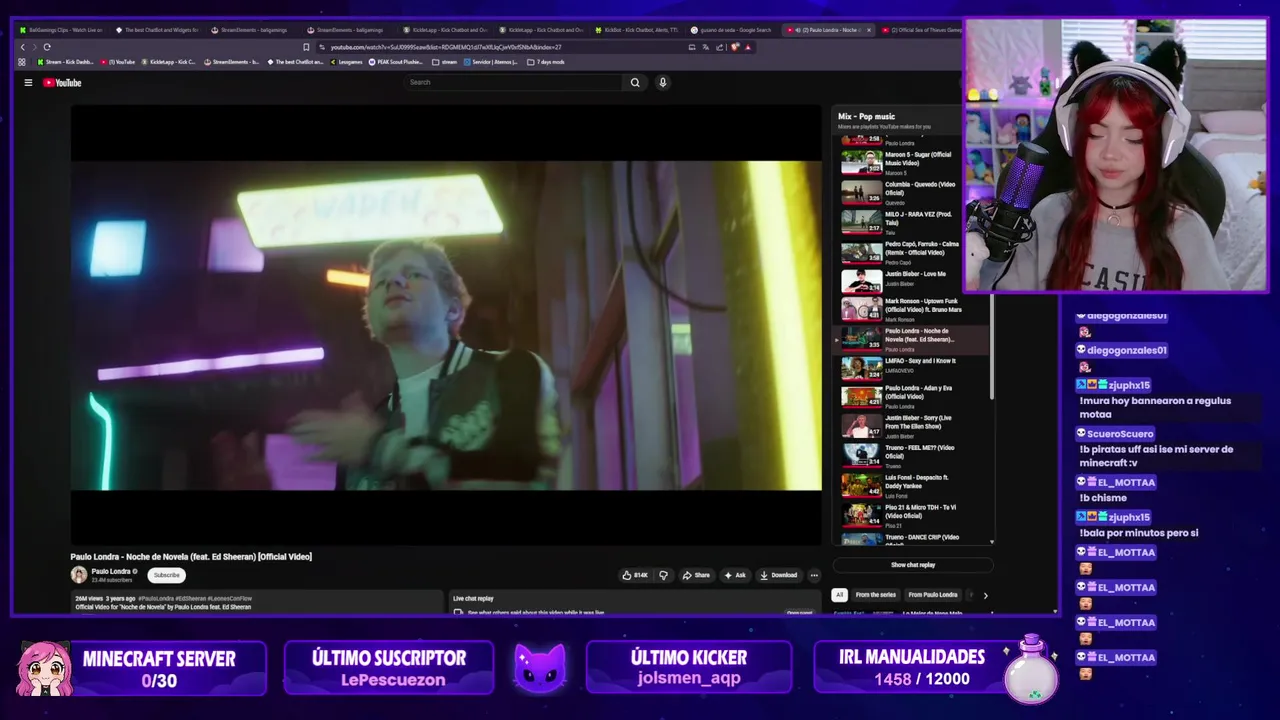
Task: Play Trueno - FEEL ME?? playlist item
Action: (x=913, y=456)
